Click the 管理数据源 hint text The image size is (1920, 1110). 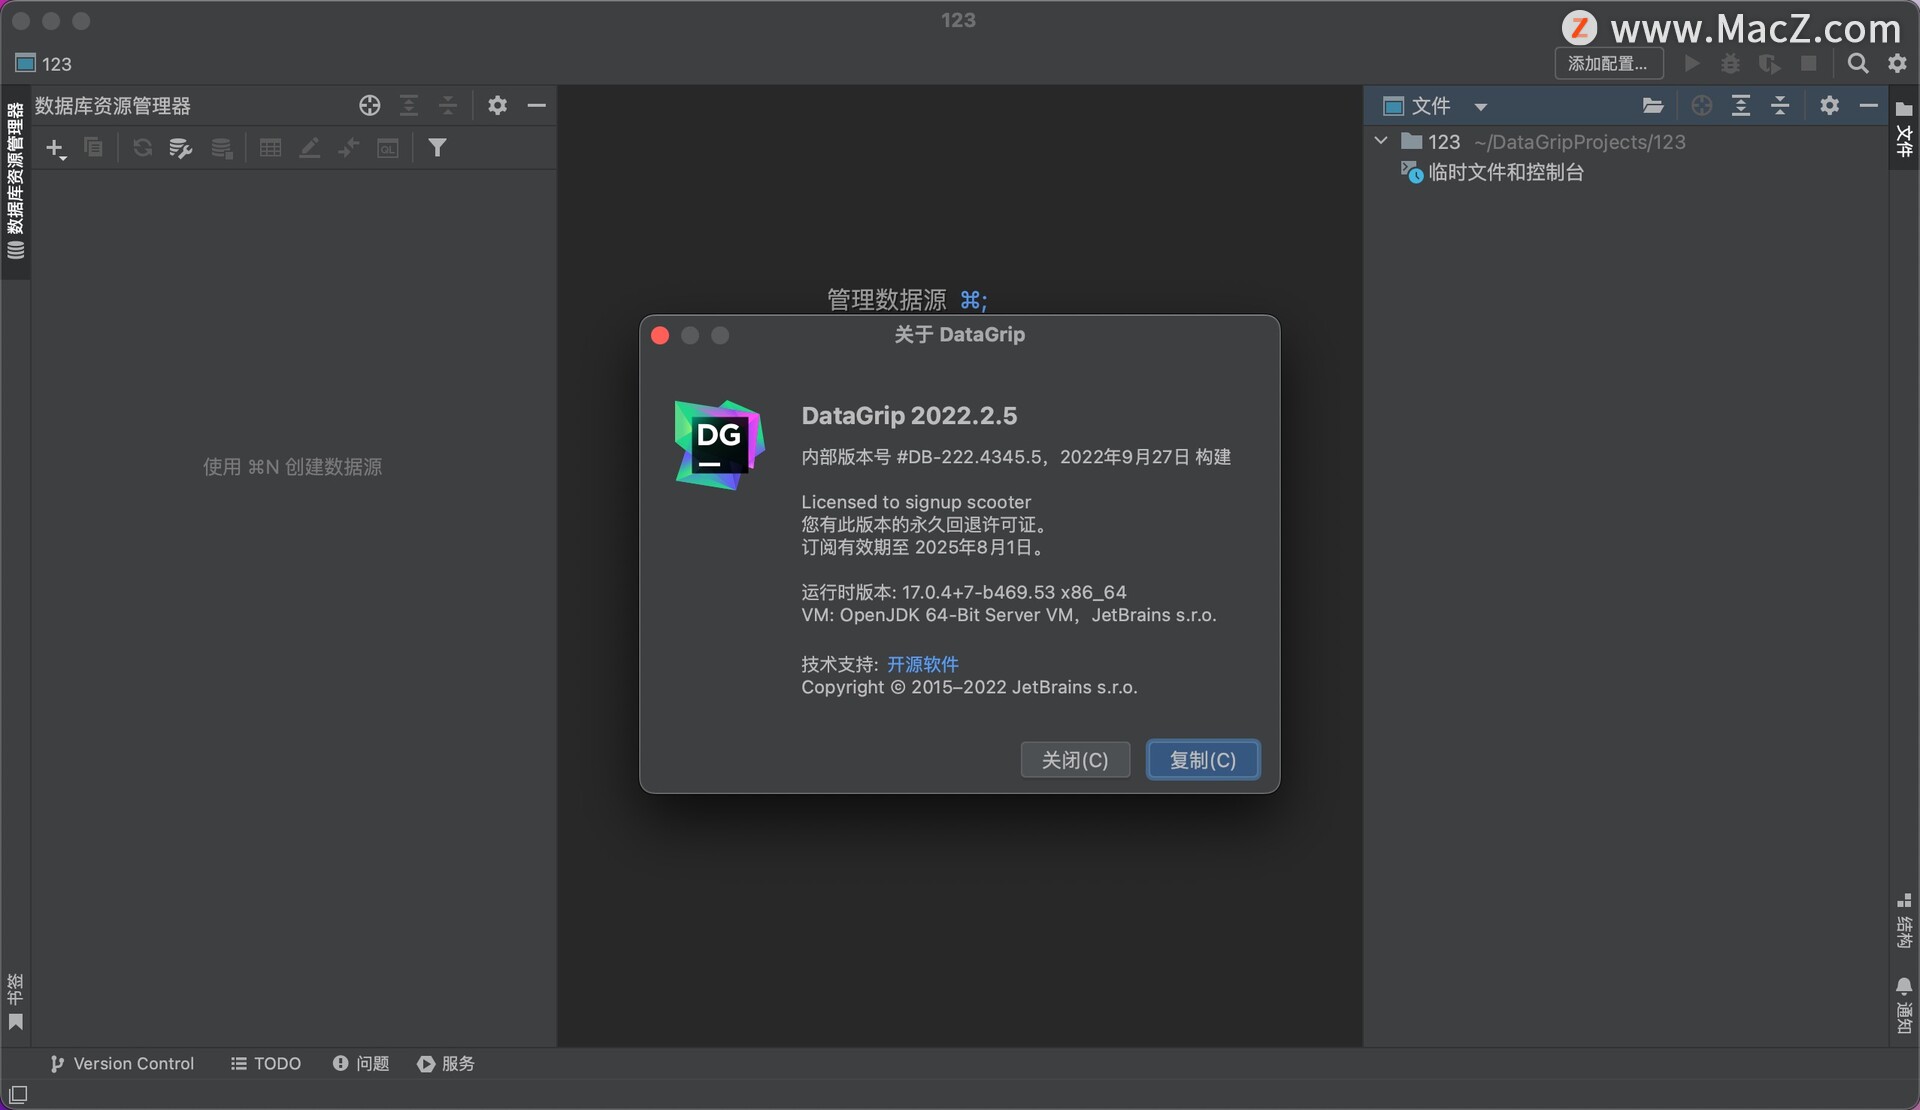click(886, 299)
